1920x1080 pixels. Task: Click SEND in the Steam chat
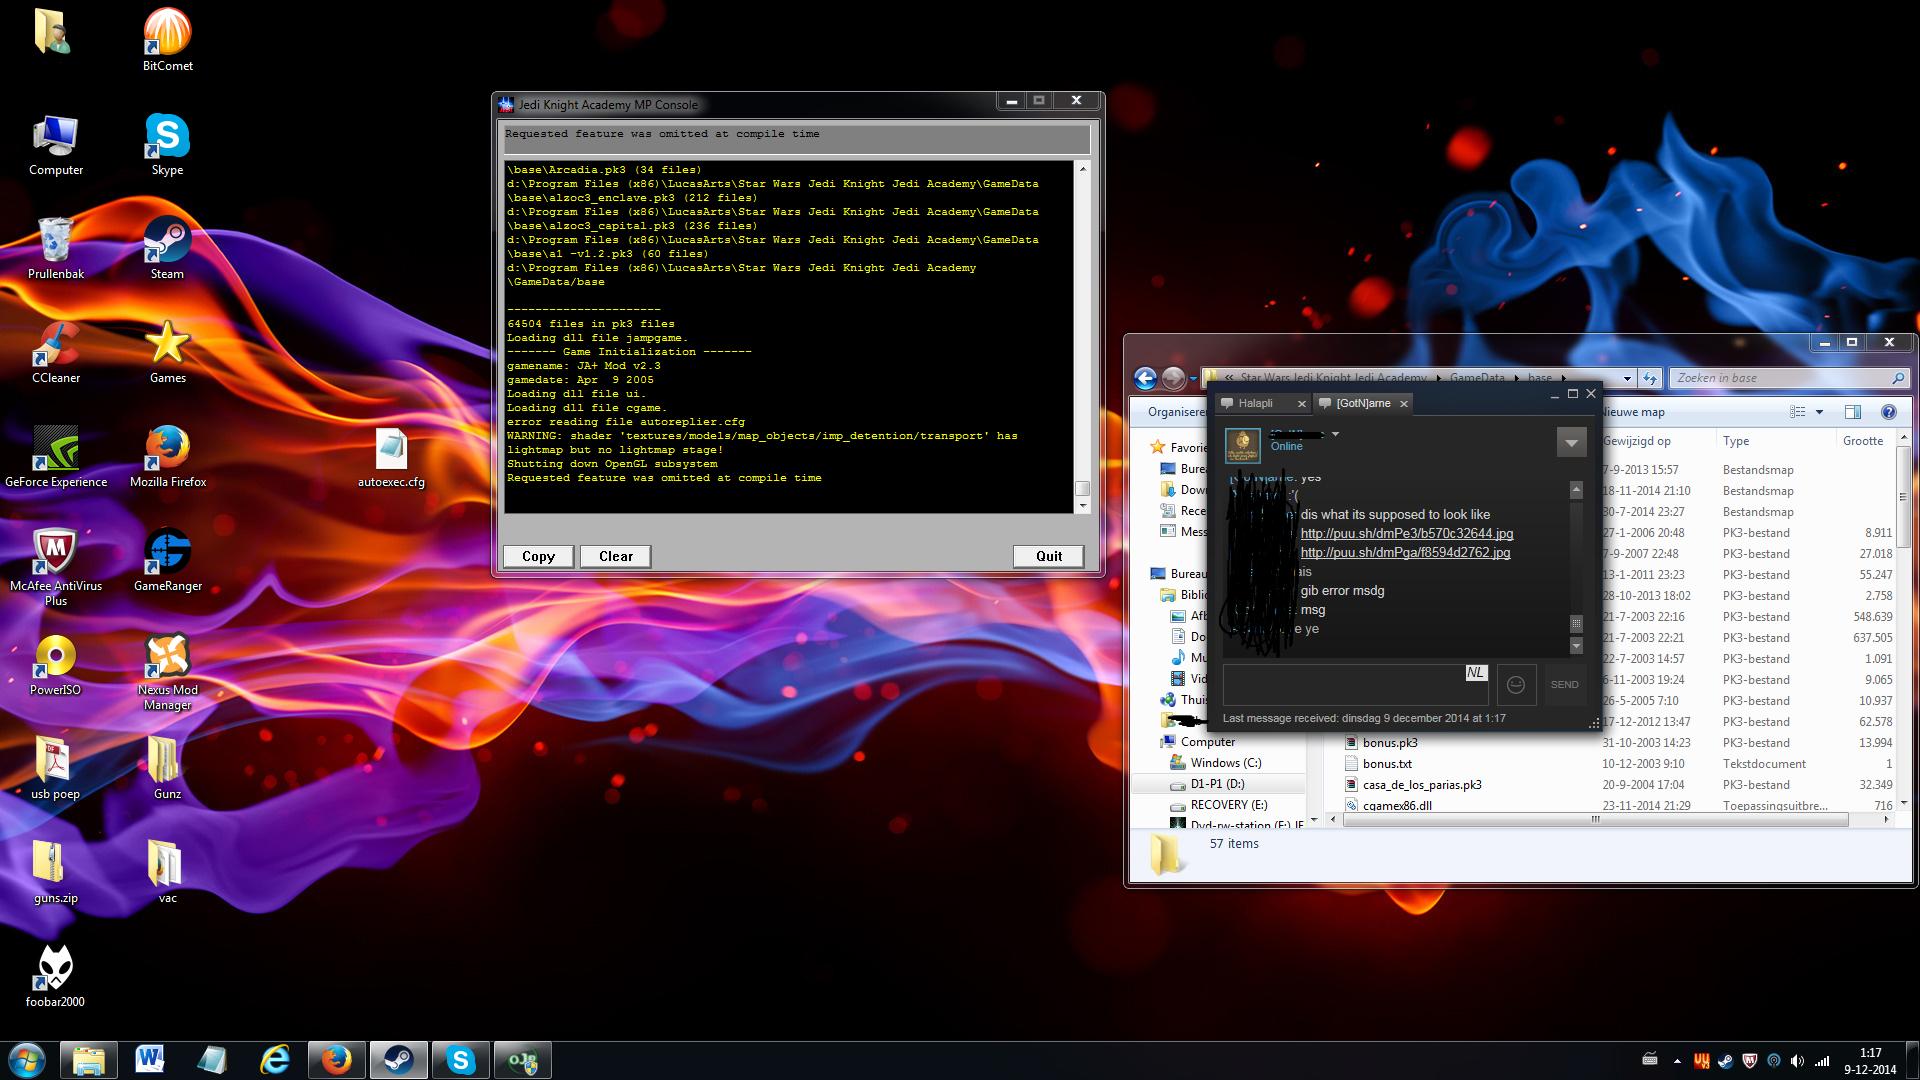click(x=1564, y=684)
